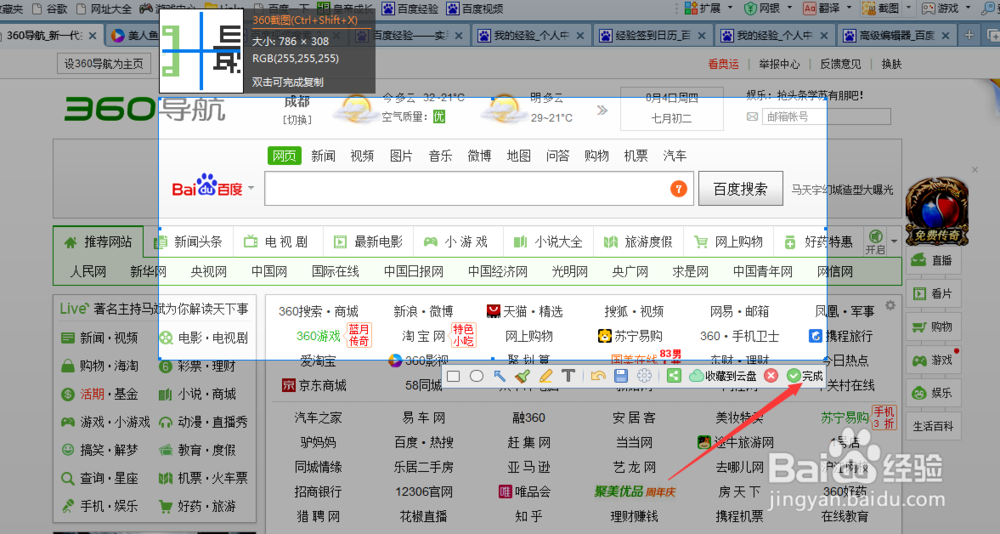Select 新闻 search category tab
Screen dimensions: 1000x534
[323, 156]
